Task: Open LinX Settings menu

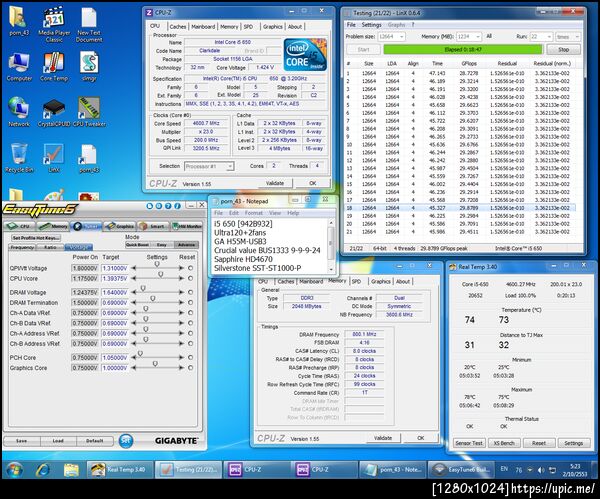Action: click(371, 25)
